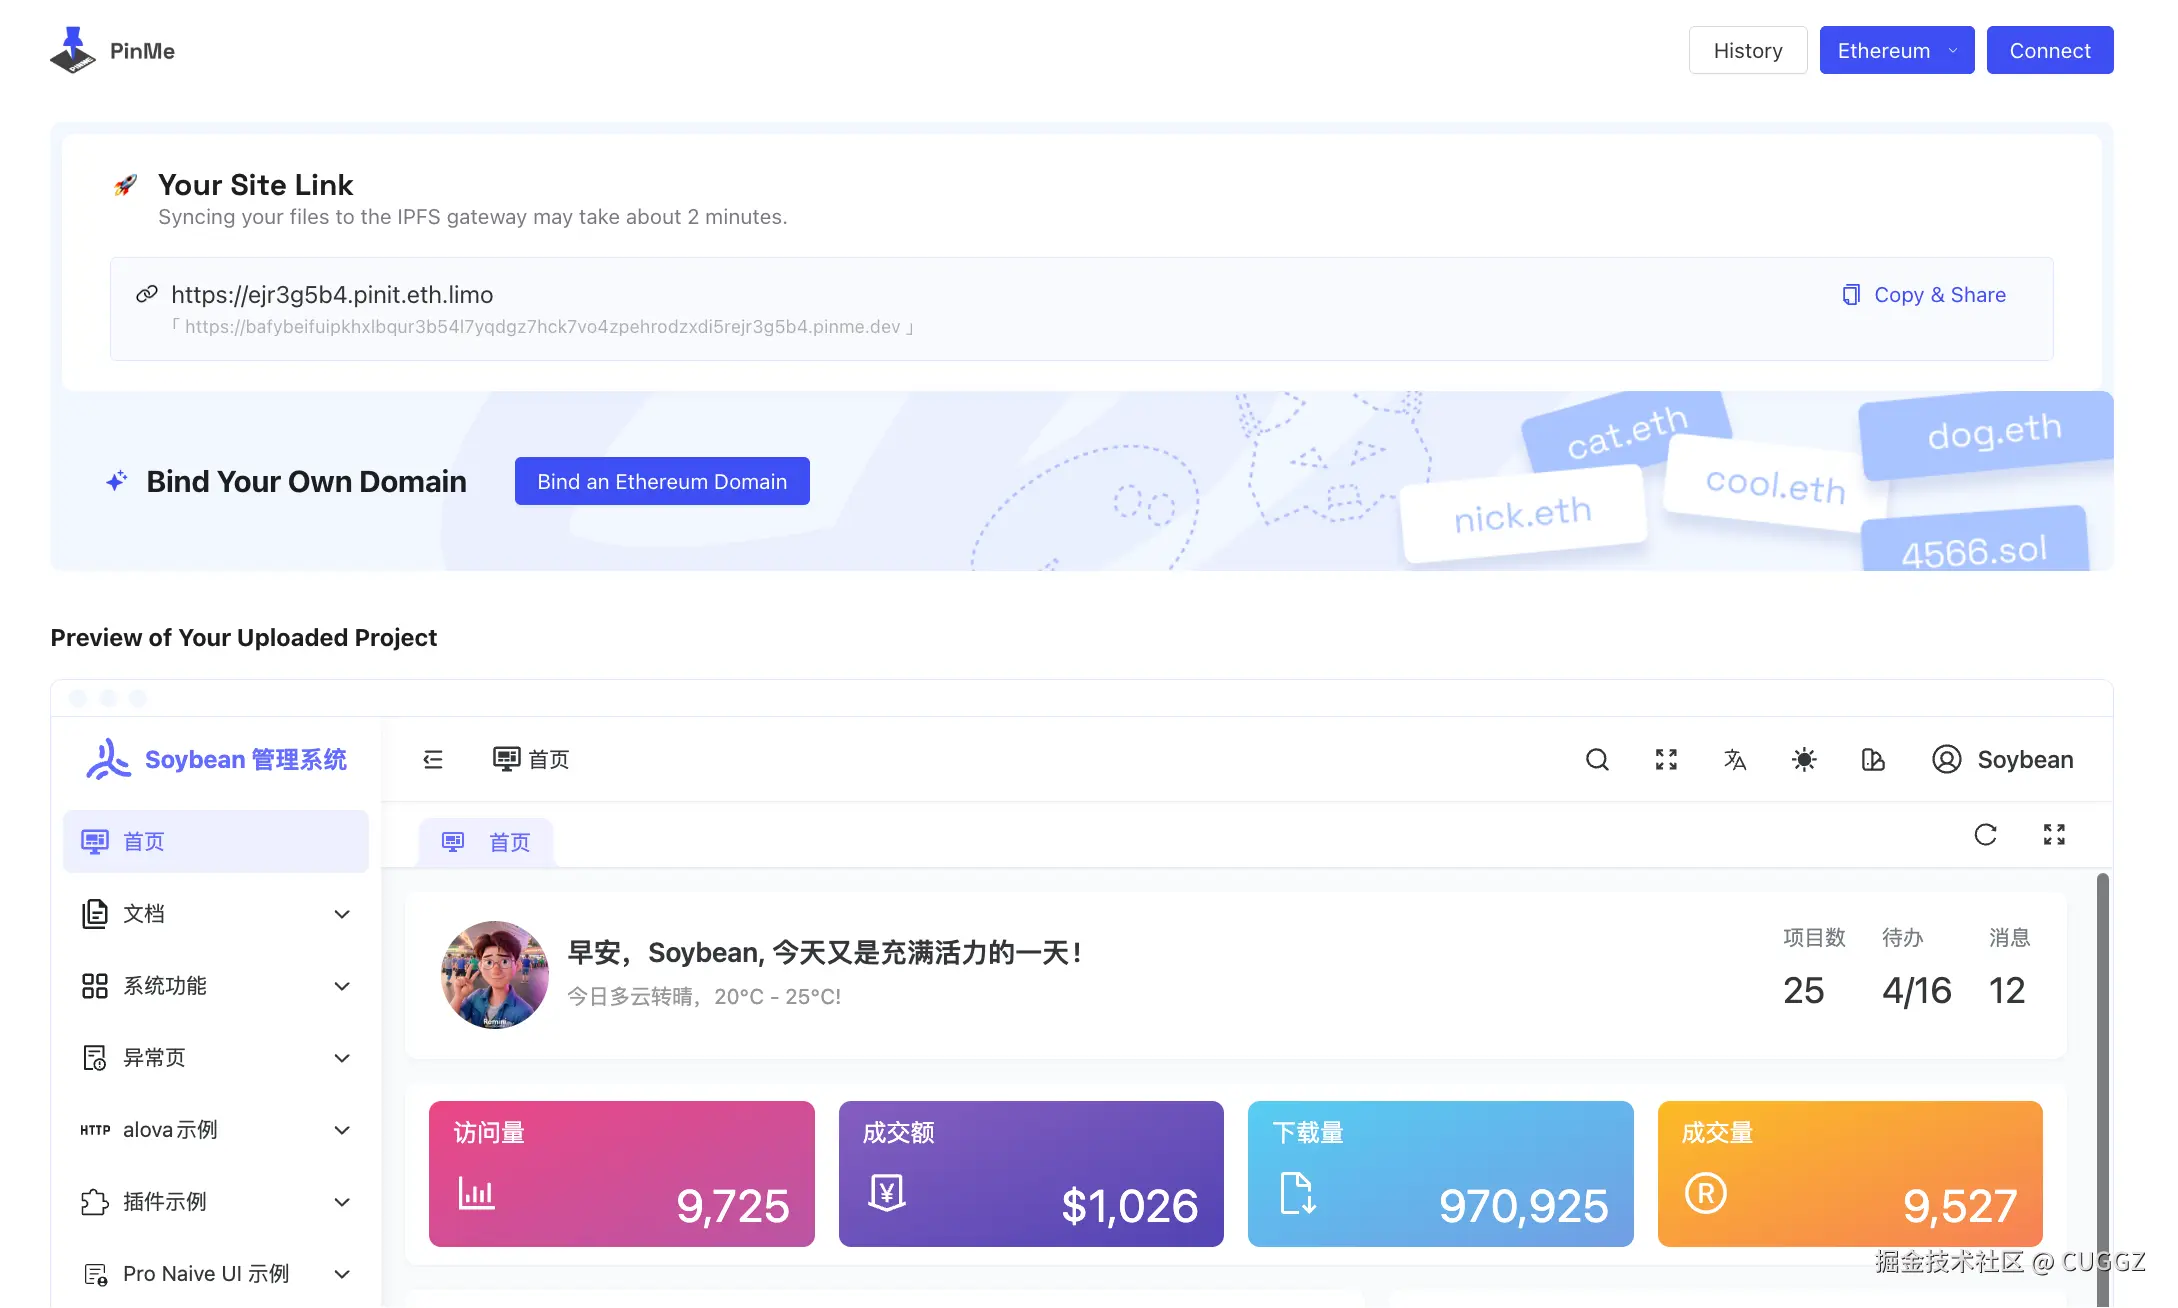2178x1308 pixels.
Task: Click the Bind an Ethereum Domain button
Action: point(662,482)
